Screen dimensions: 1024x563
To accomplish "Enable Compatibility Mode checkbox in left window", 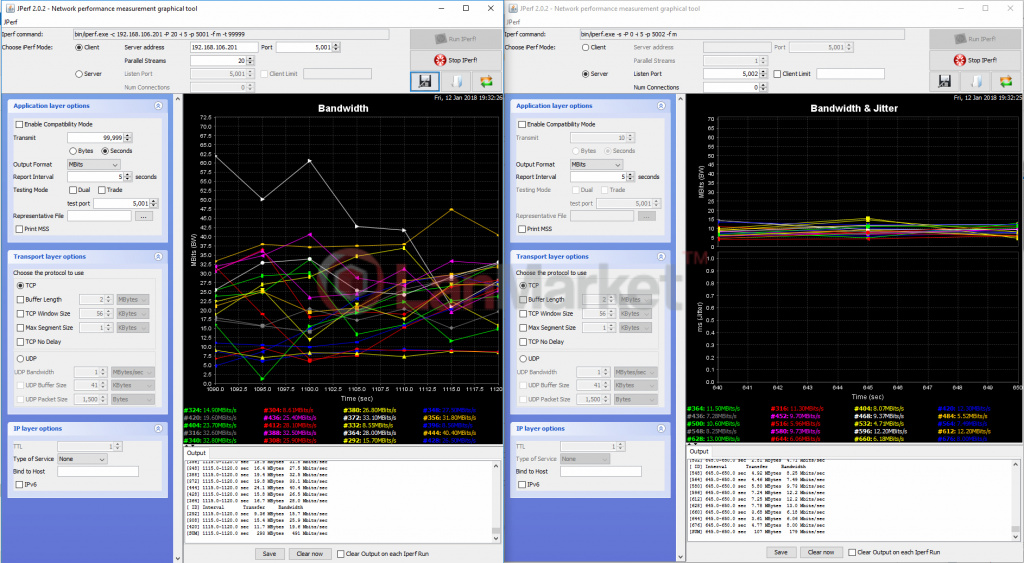I will 19,124.
